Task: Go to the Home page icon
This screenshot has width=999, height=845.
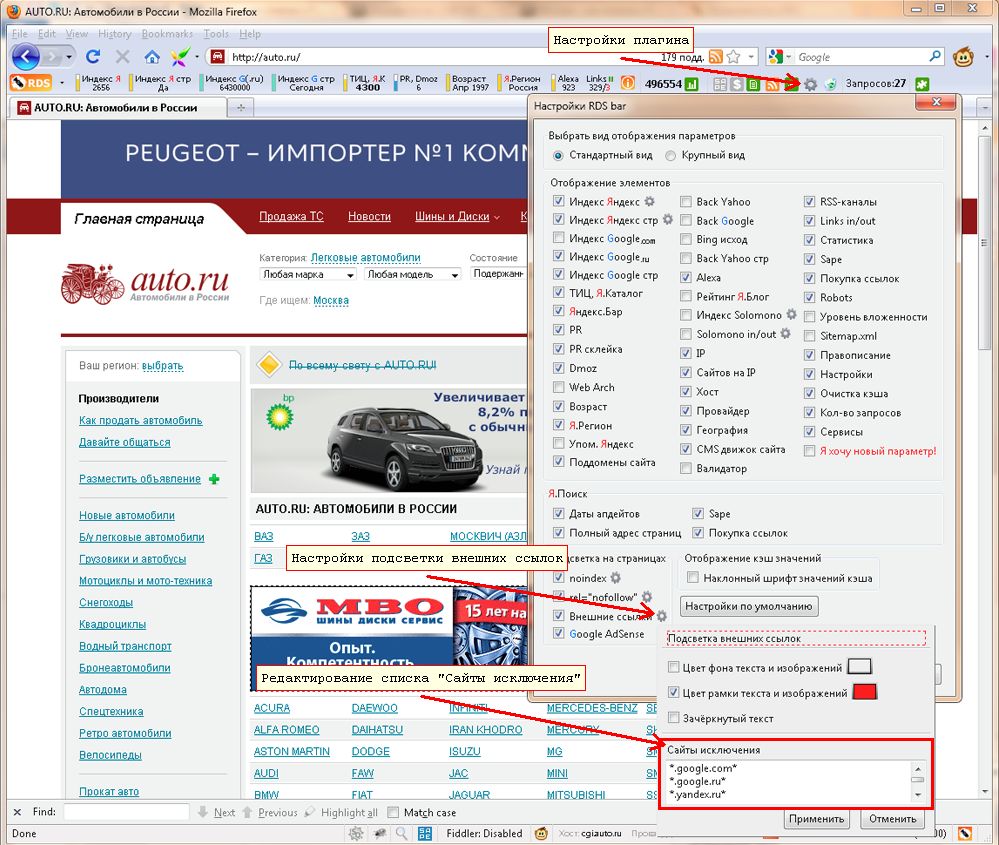Action: [152, 57]
